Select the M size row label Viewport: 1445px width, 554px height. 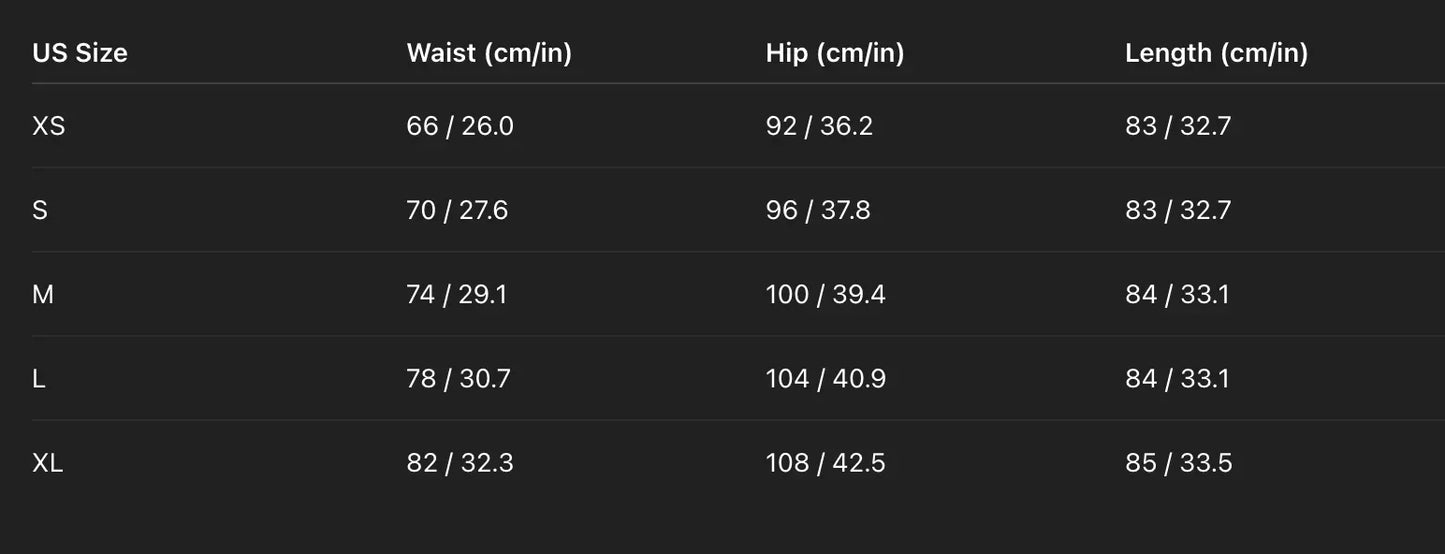pyautogui.click(x=43, y=294)
